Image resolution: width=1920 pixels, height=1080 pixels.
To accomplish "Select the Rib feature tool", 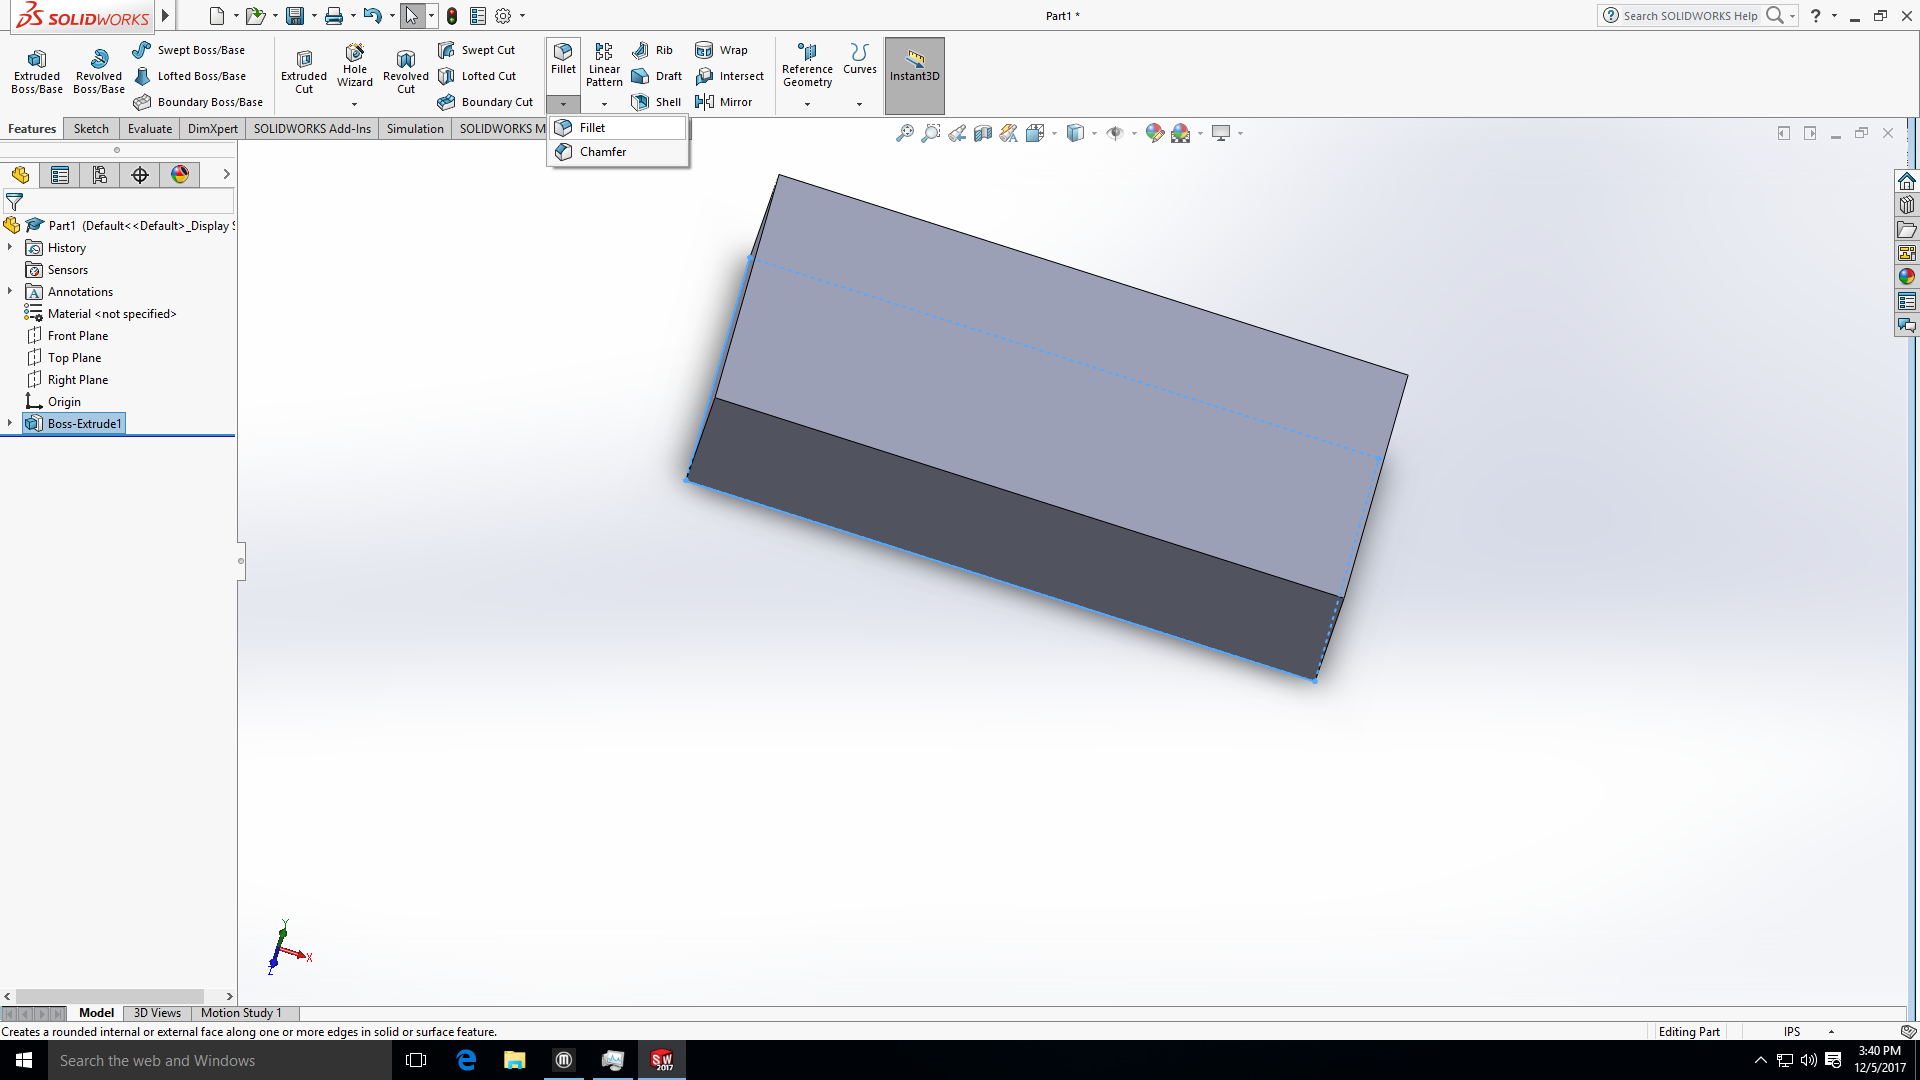I will tap(653, 49).
